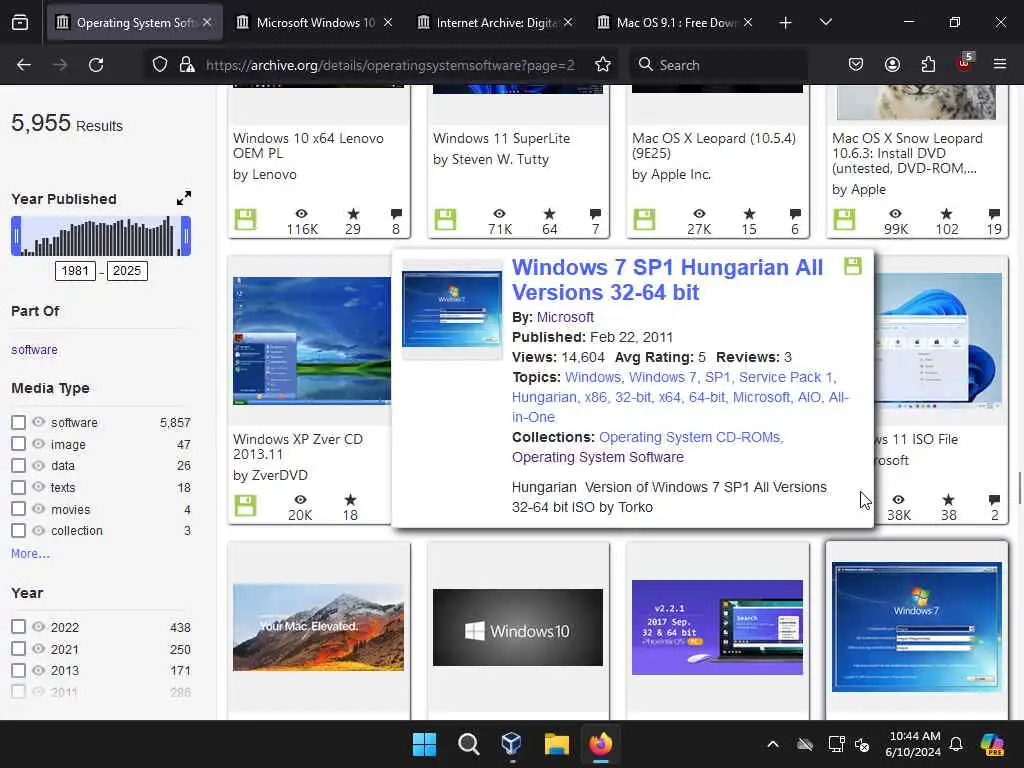The height and width of the screenshot is (768, 1024).
Task: Click the Firefox Search box
Action: click(718, 65)
